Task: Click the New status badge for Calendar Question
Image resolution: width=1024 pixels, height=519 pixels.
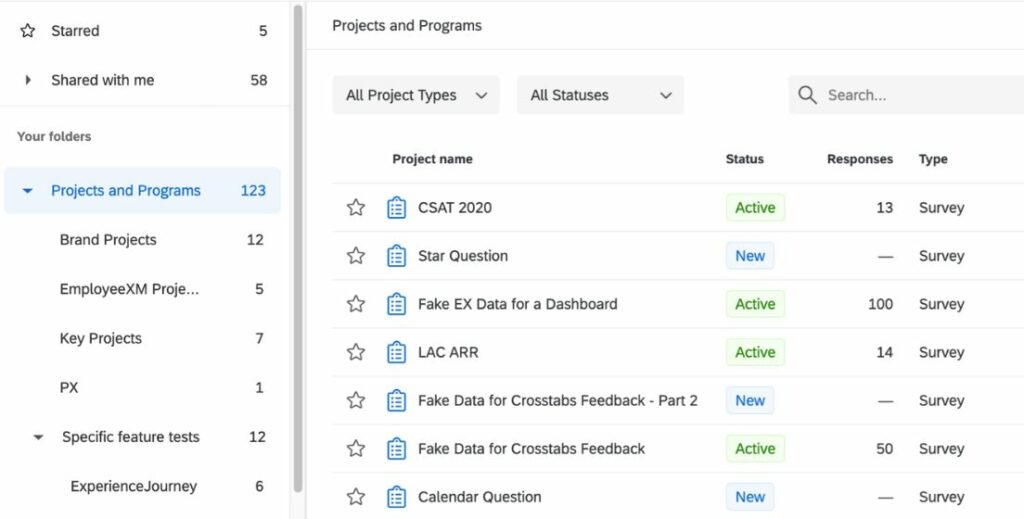Action: [x=750, y=497]
